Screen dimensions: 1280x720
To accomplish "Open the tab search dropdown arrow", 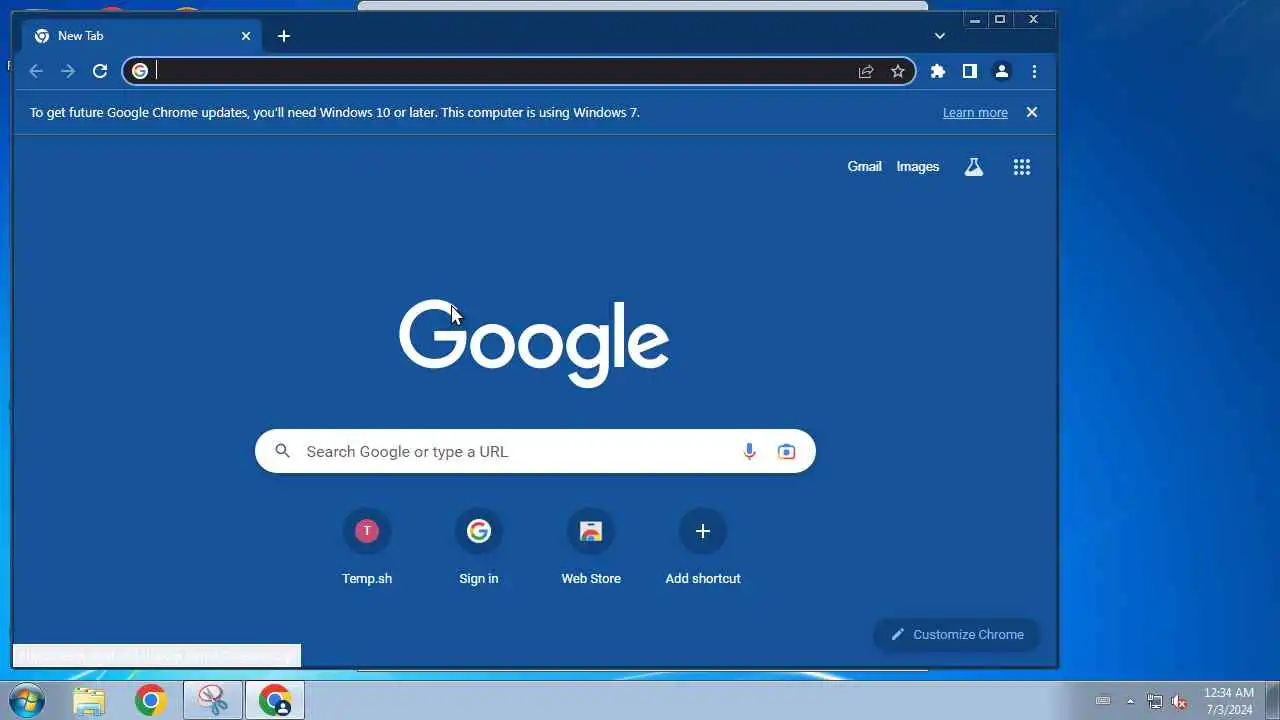I will 940,36.
